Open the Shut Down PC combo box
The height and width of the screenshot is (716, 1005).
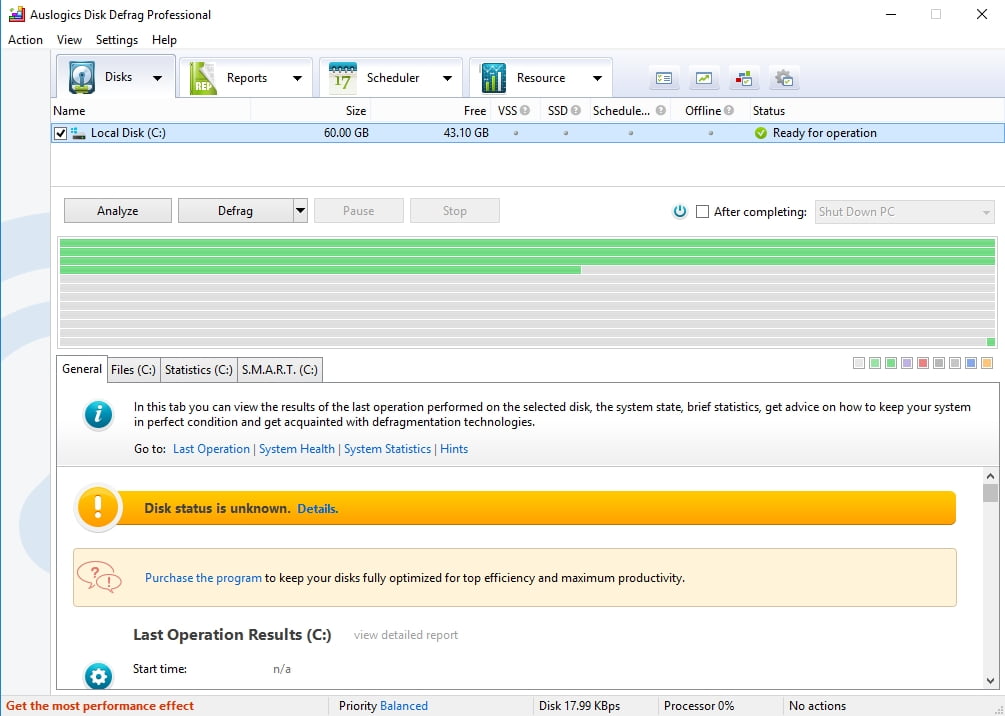pos(905,212)
